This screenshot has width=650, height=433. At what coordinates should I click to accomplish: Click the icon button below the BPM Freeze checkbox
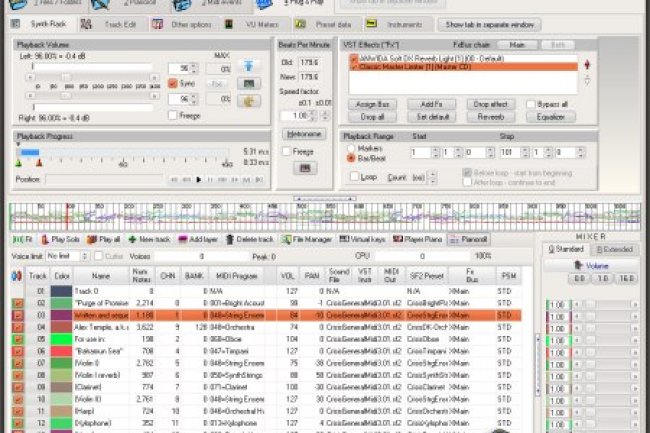click(305, 168)
